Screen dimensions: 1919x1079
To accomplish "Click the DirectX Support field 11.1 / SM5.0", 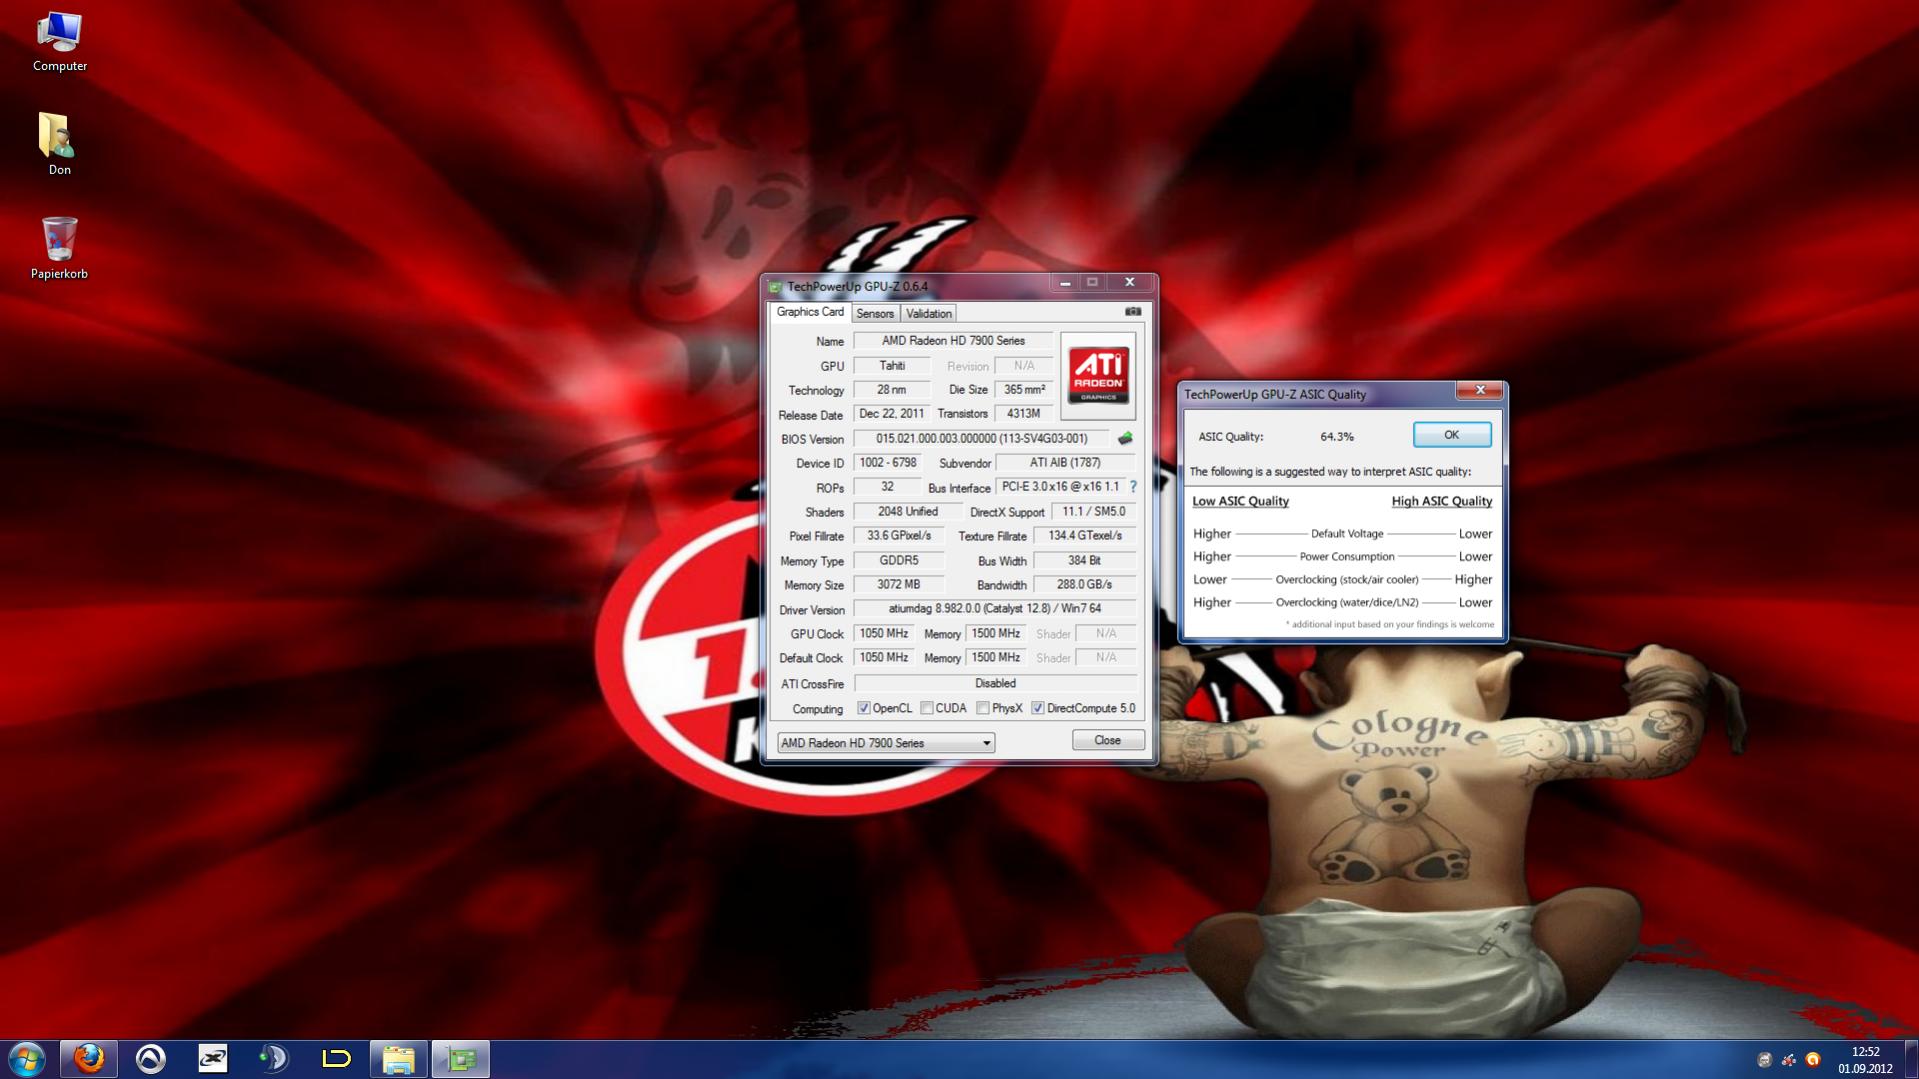I will coord(1094,512).
